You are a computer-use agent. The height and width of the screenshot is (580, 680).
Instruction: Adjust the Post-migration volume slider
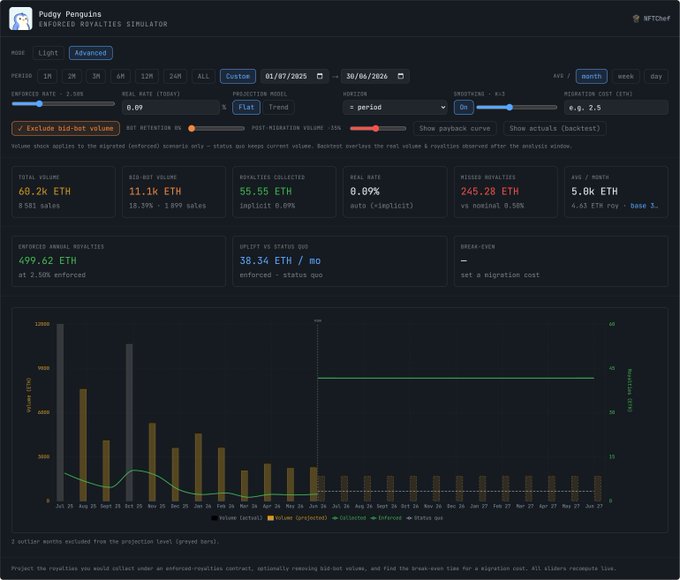pyautogui.click(x=378, y=128)
